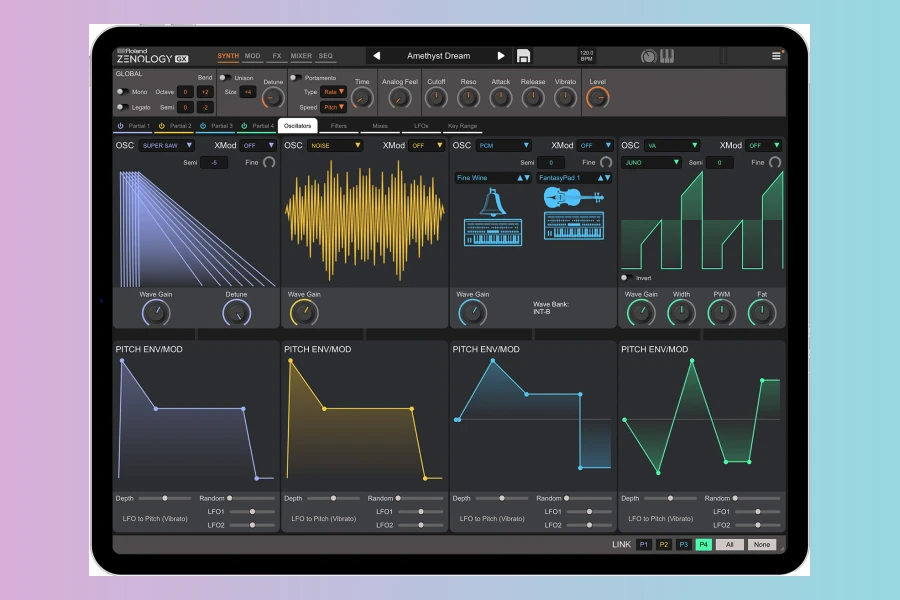The height and width of the screenshot is (600, 900).
Task: Adjust the Vibrato knob
Action: click(x=565, y=98)
